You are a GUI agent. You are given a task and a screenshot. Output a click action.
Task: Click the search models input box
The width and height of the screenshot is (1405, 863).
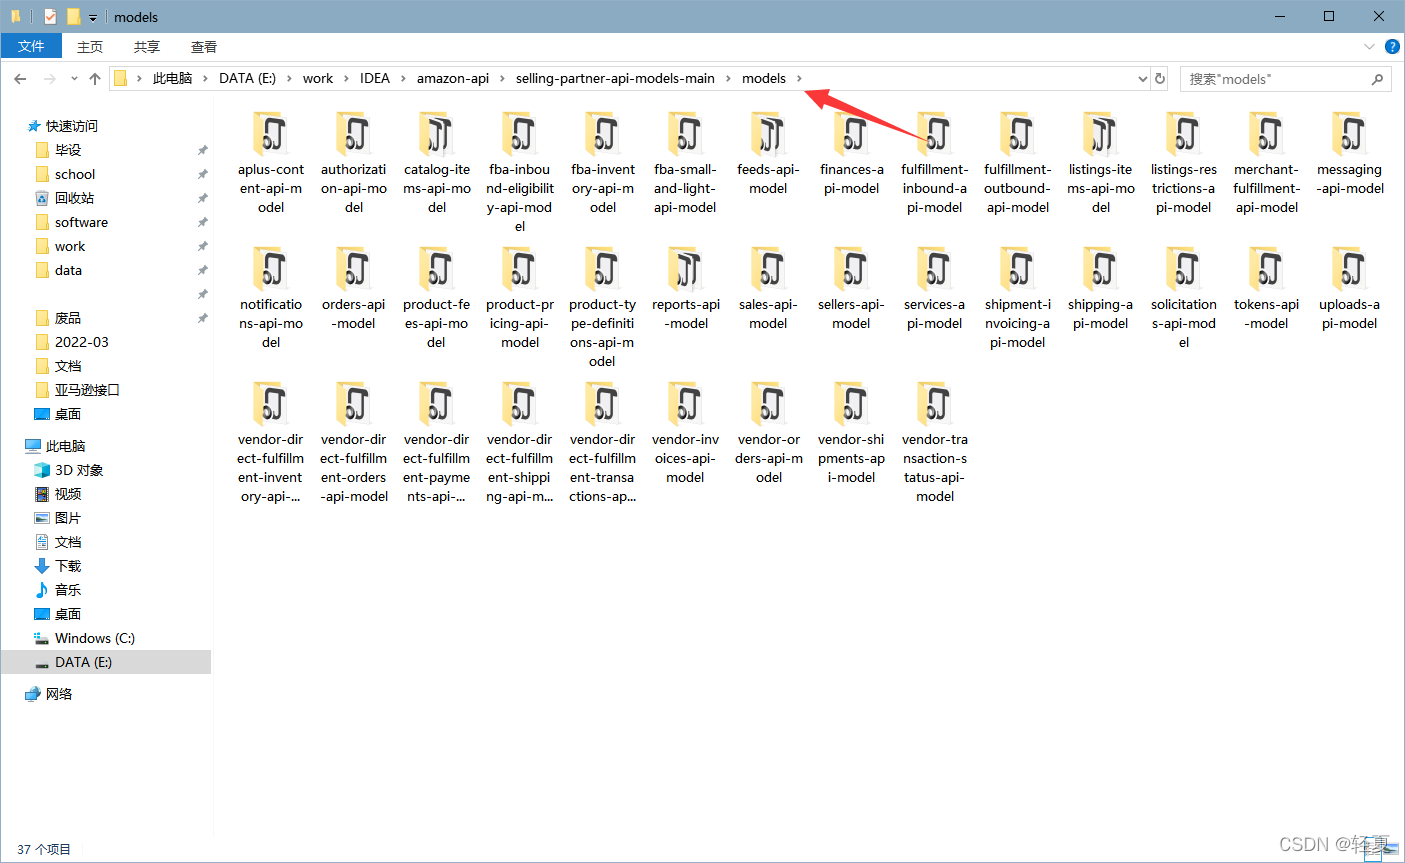[x=1285, y=79]
